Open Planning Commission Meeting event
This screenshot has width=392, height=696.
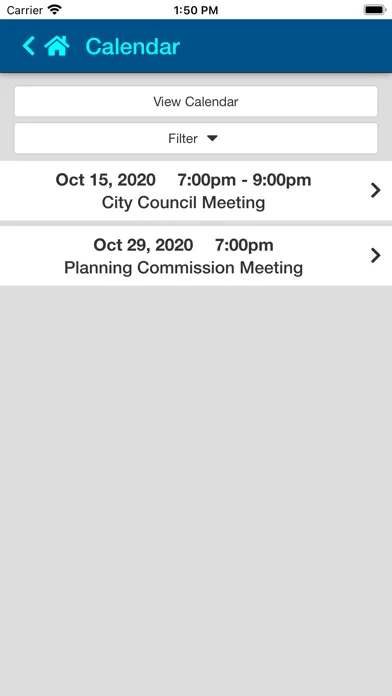point(196,256)
